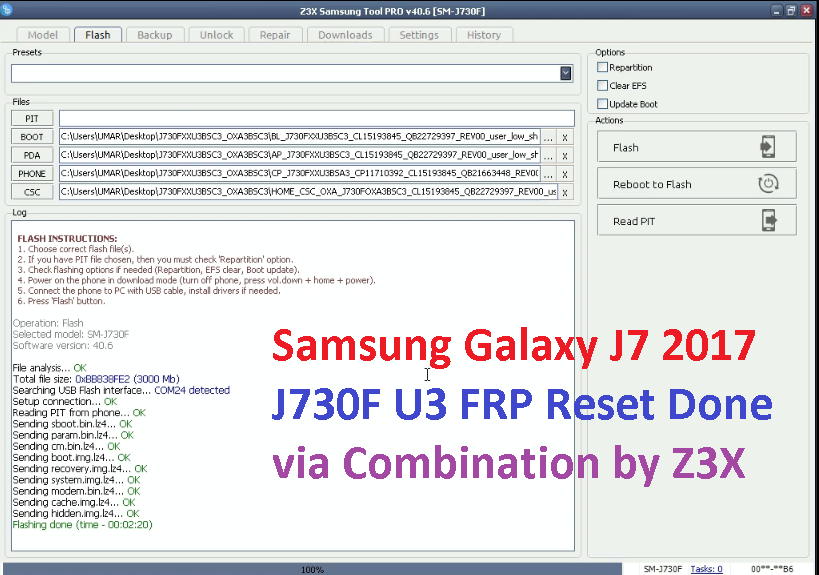The height and width of the screenshot is (575, 819).
Task: Click the PHONE file button
Action: click(32, 173)
